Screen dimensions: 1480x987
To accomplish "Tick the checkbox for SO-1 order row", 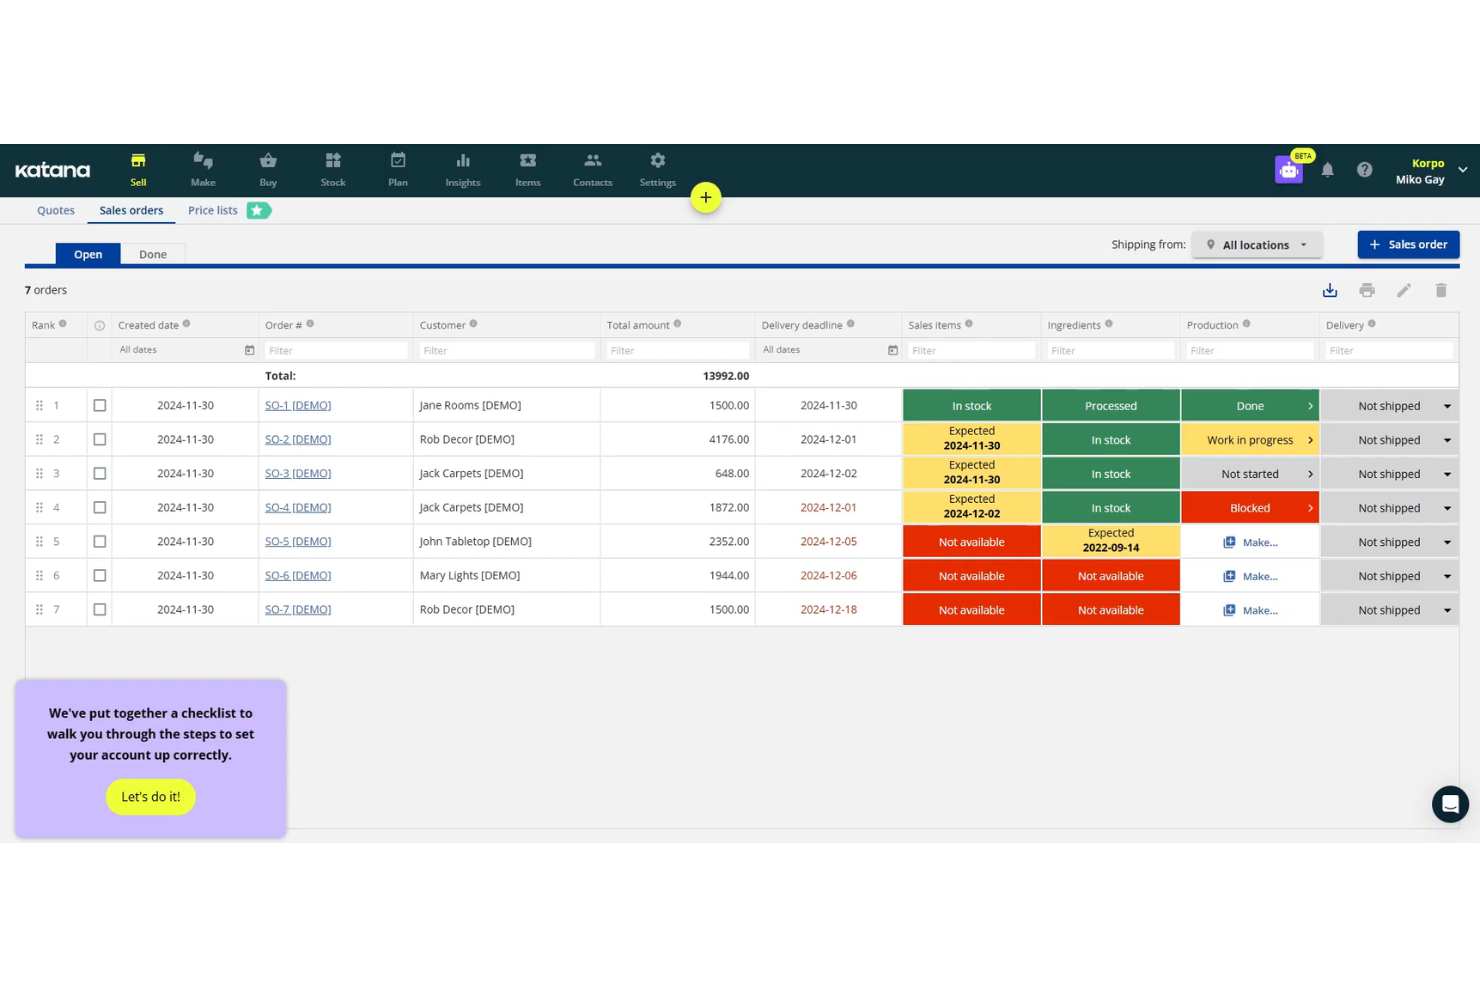I will (99, 405).
